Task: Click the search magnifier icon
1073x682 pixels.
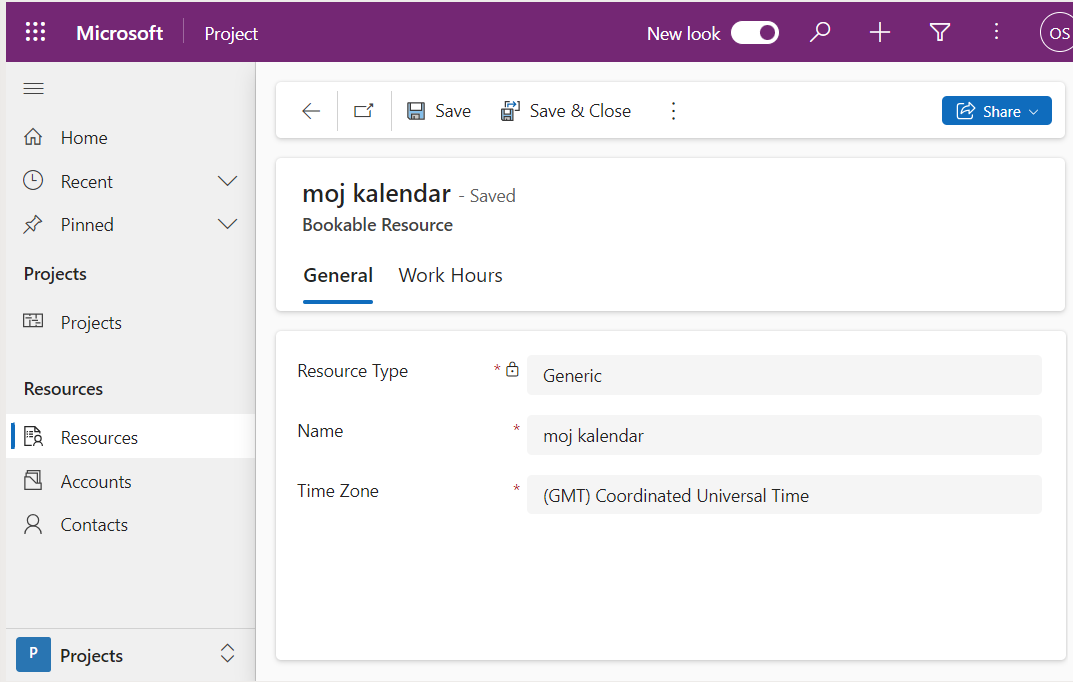Action: pyautogui.click(x=820, y=33)
